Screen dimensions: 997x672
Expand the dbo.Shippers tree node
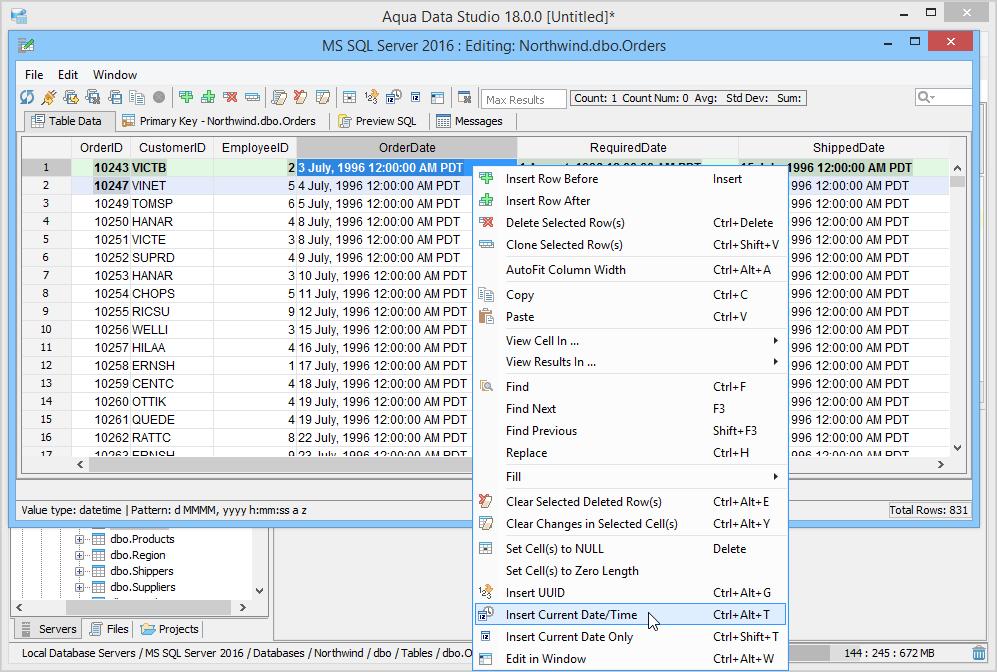click(x=79, y=571)
